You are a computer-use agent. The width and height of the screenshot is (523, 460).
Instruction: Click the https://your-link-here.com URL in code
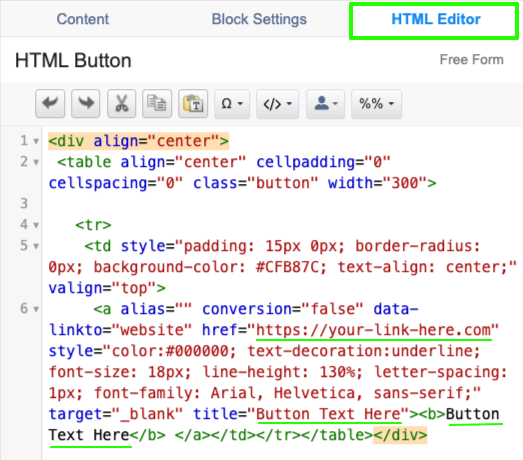click(374, 330)
